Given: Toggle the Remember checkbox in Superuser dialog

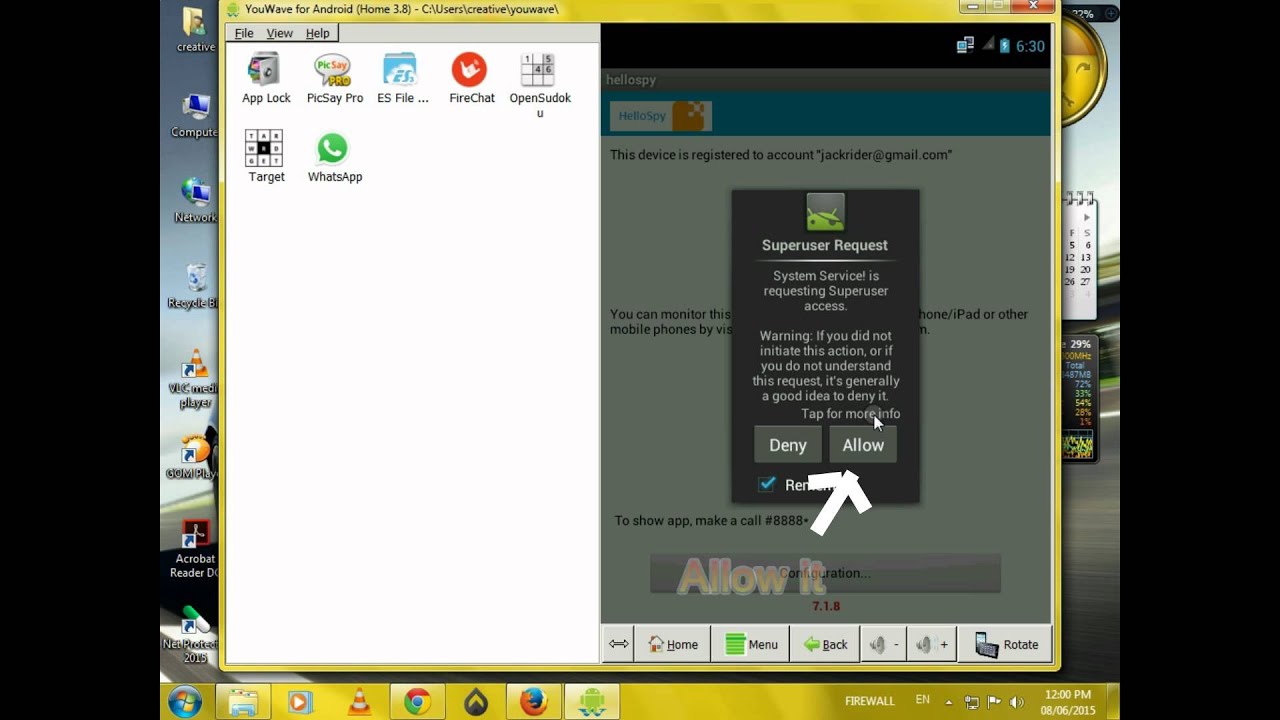Looking at the screenshot, I should (767, 484).
